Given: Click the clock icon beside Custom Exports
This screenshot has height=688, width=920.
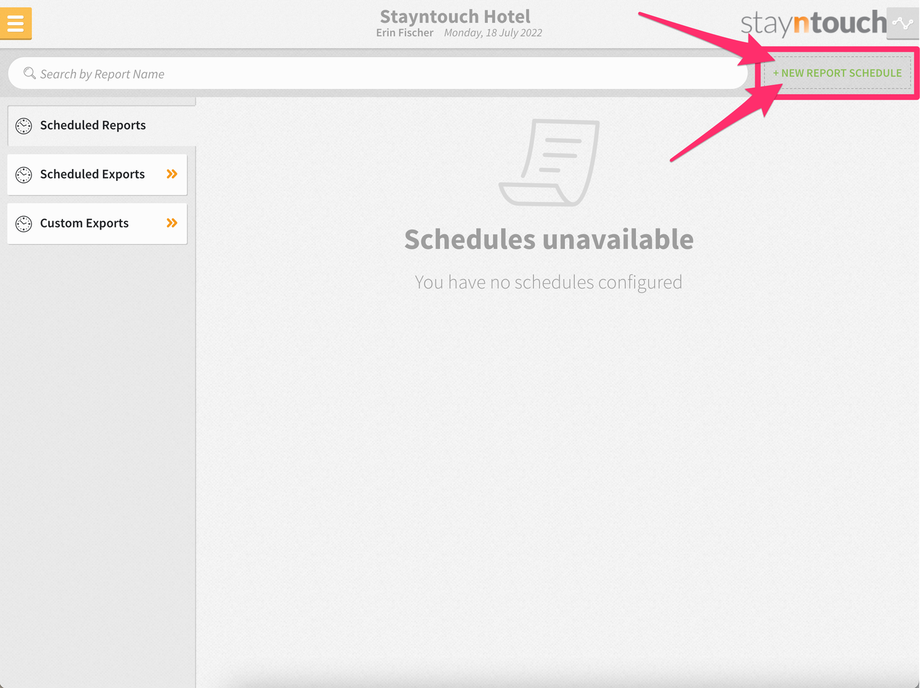Looking at the screenshot, I should pos(23,223).
